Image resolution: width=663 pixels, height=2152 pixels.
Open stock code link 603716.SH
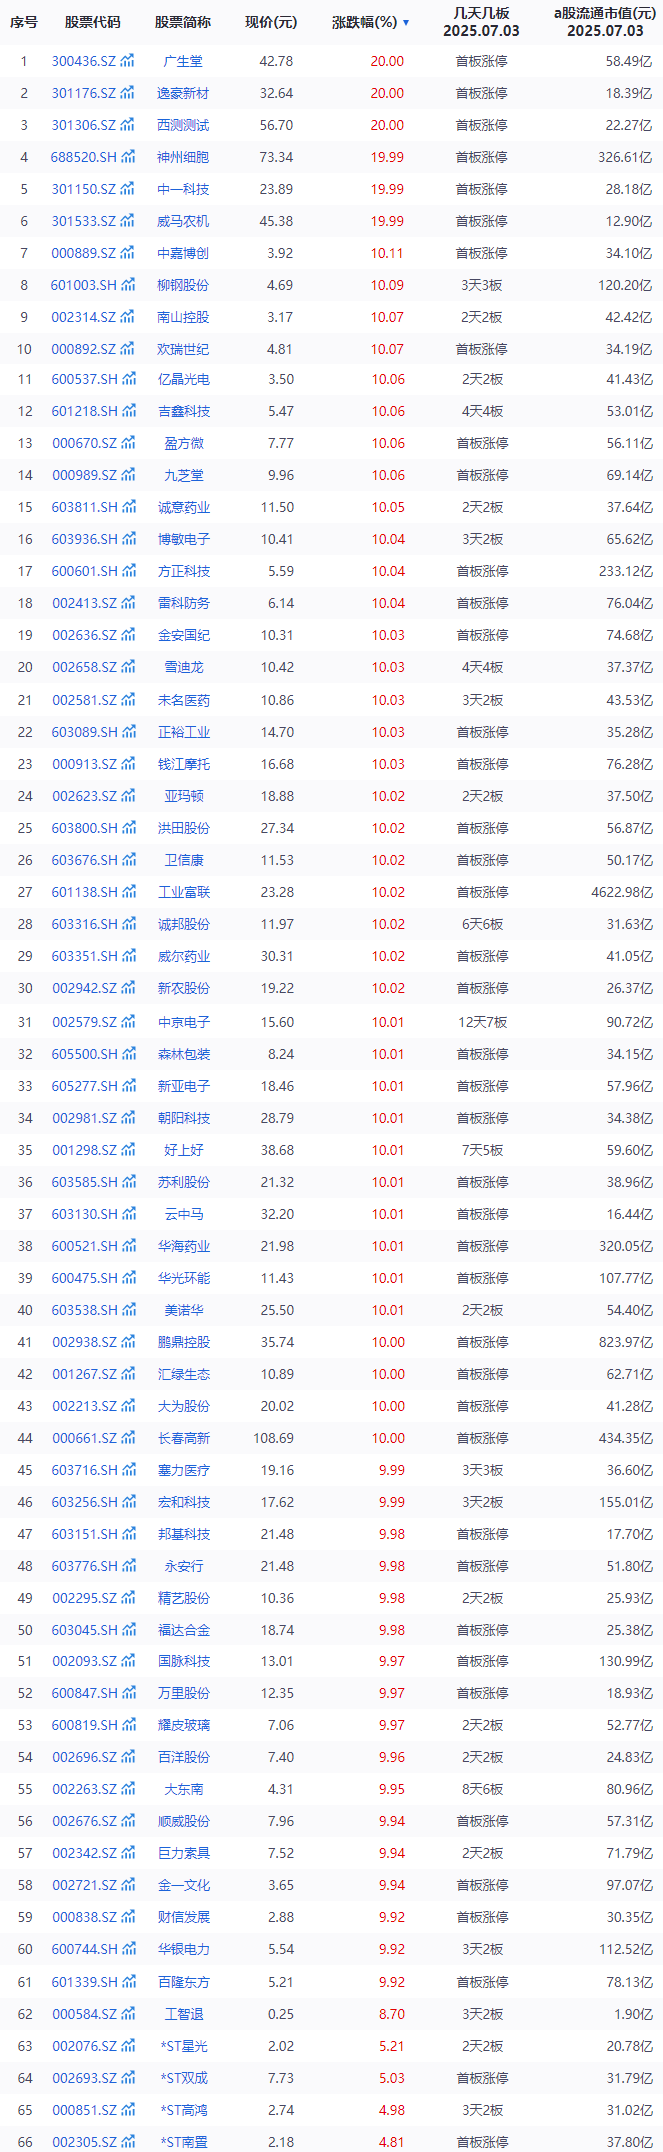[84, 1470]
